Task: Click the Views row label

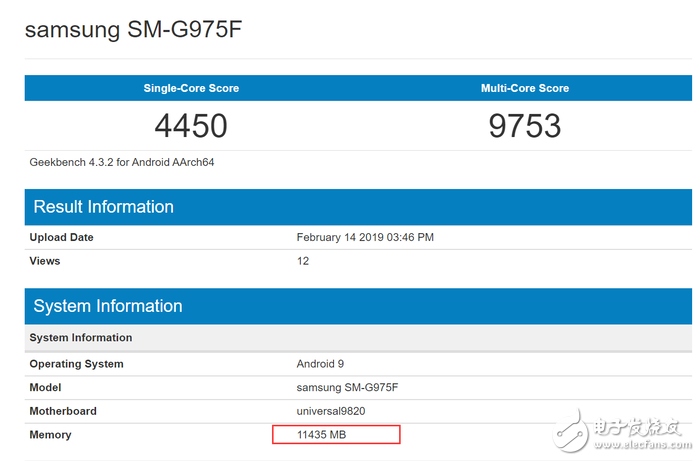Action: click(45, 261)
